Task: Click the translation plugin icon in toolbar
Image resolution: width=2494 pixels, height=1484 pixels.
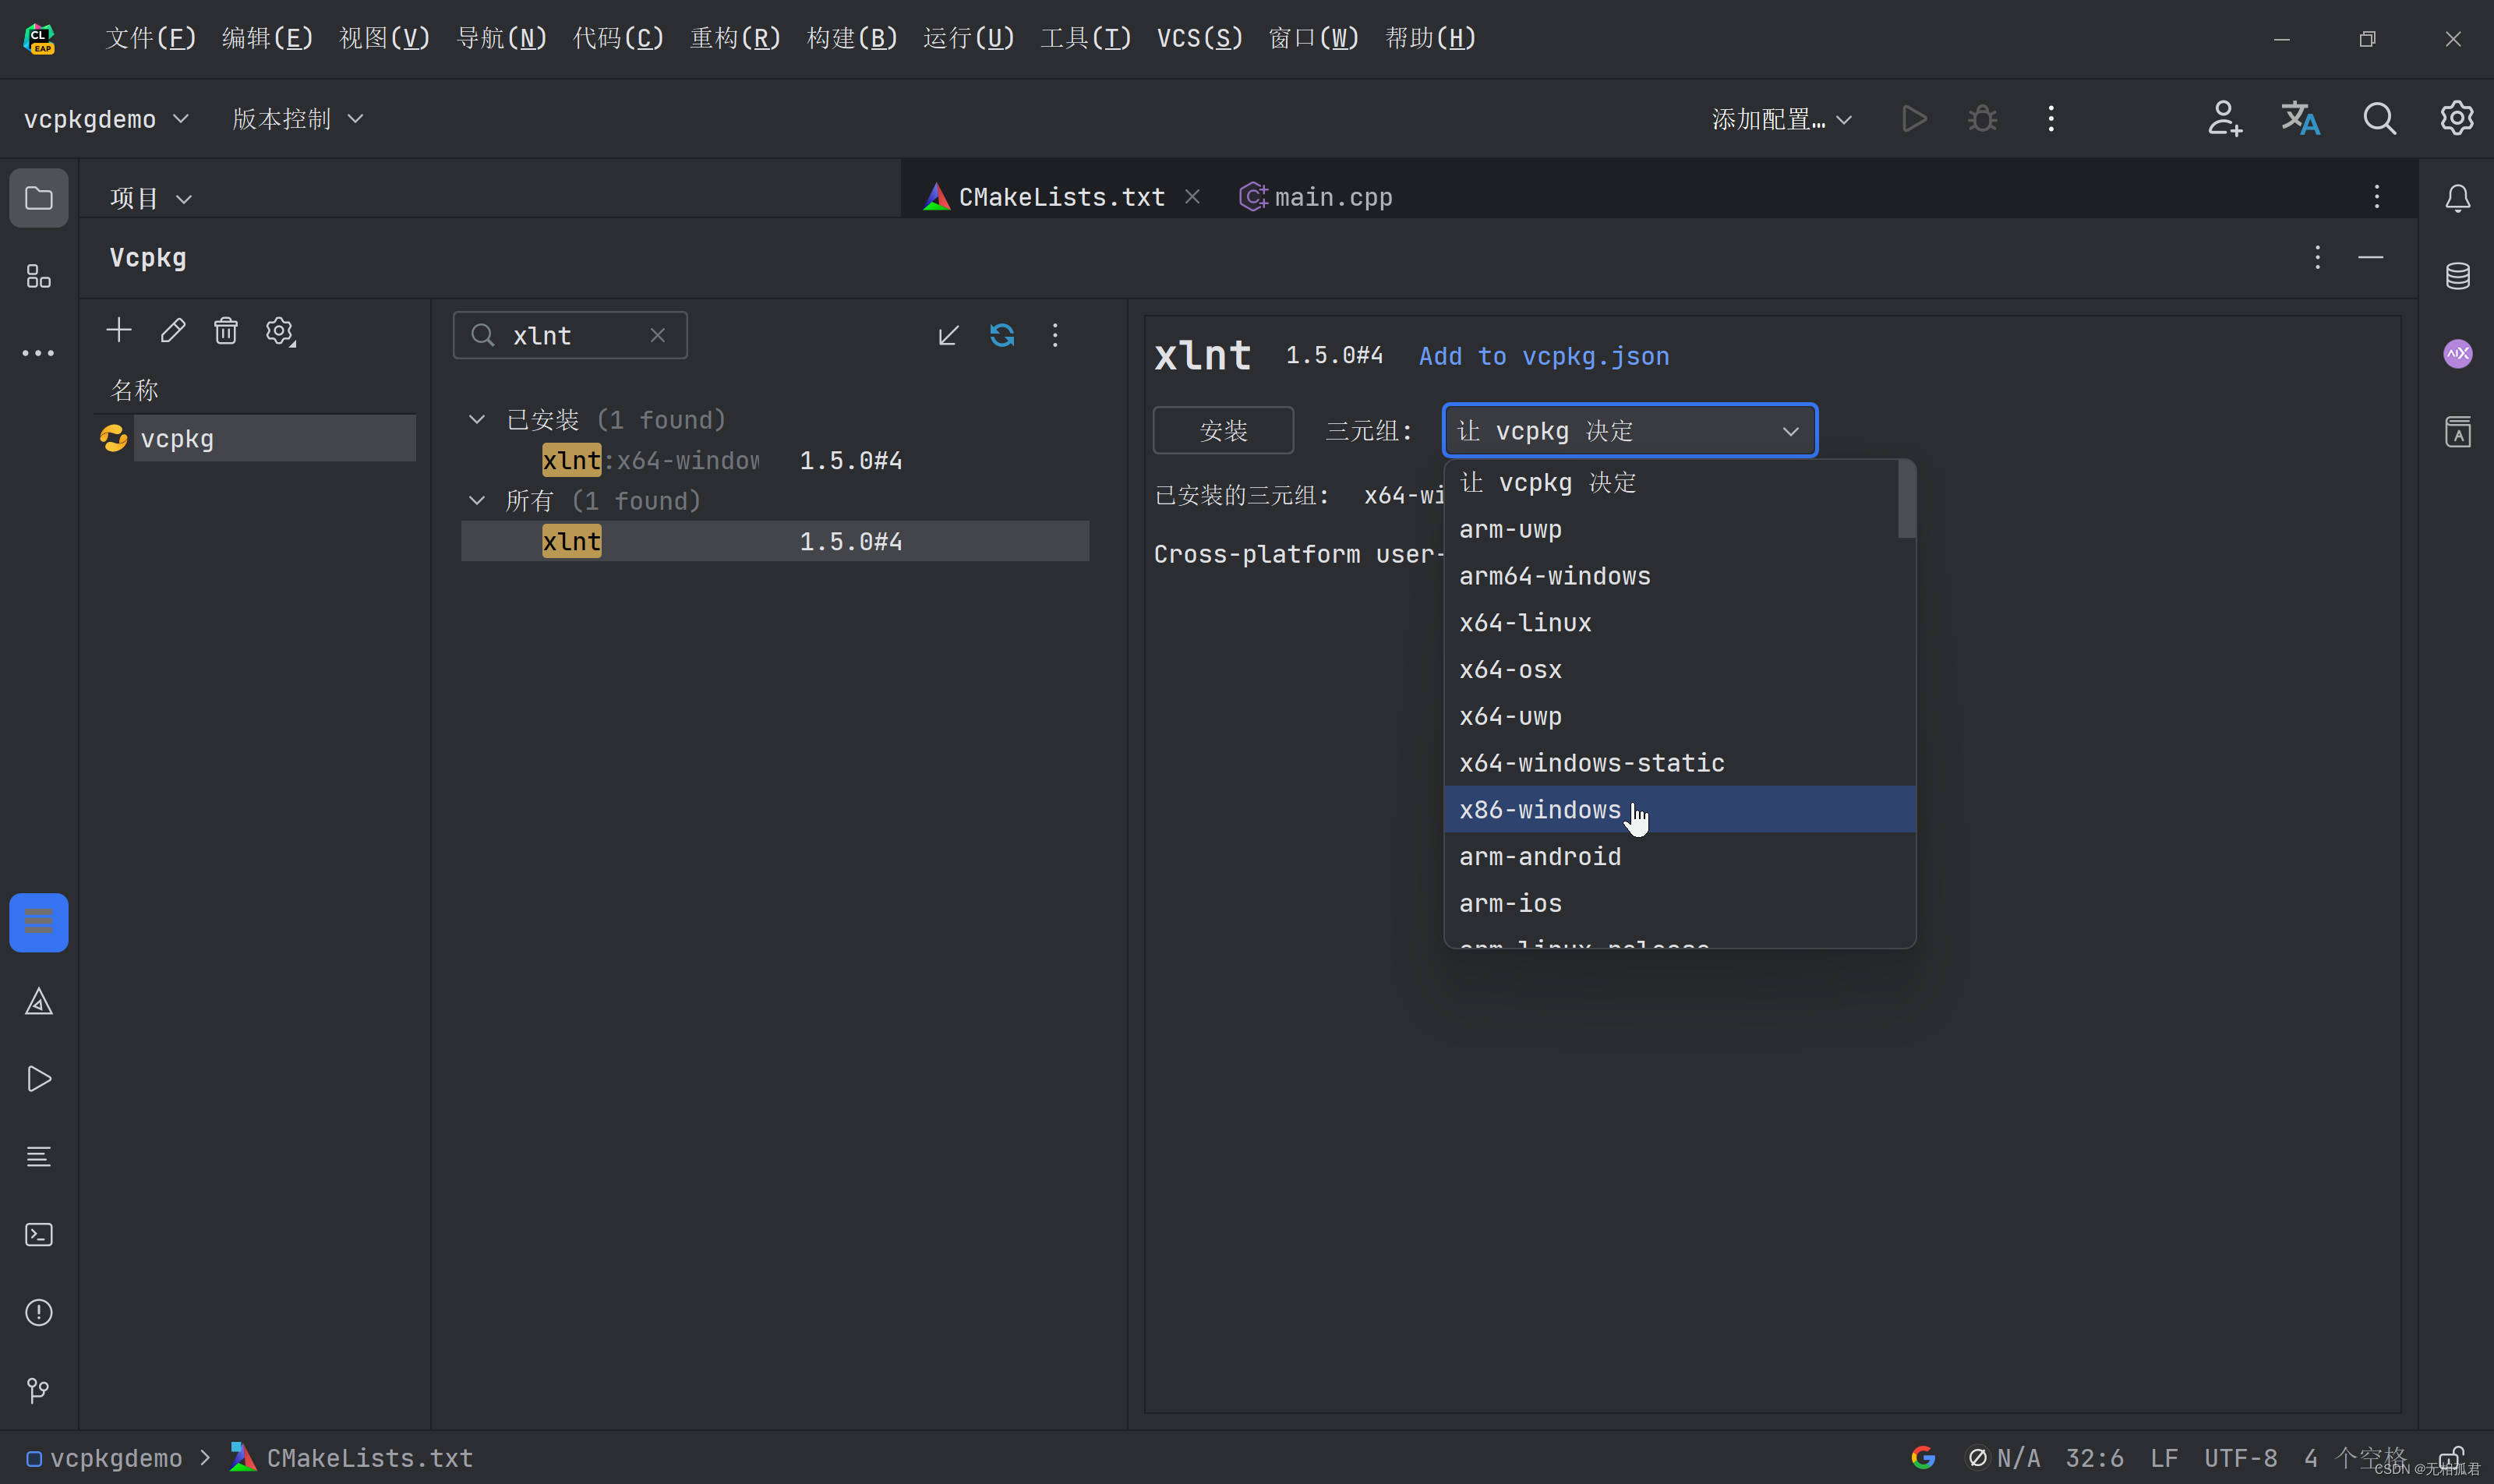Action: tap(2300, 119)
